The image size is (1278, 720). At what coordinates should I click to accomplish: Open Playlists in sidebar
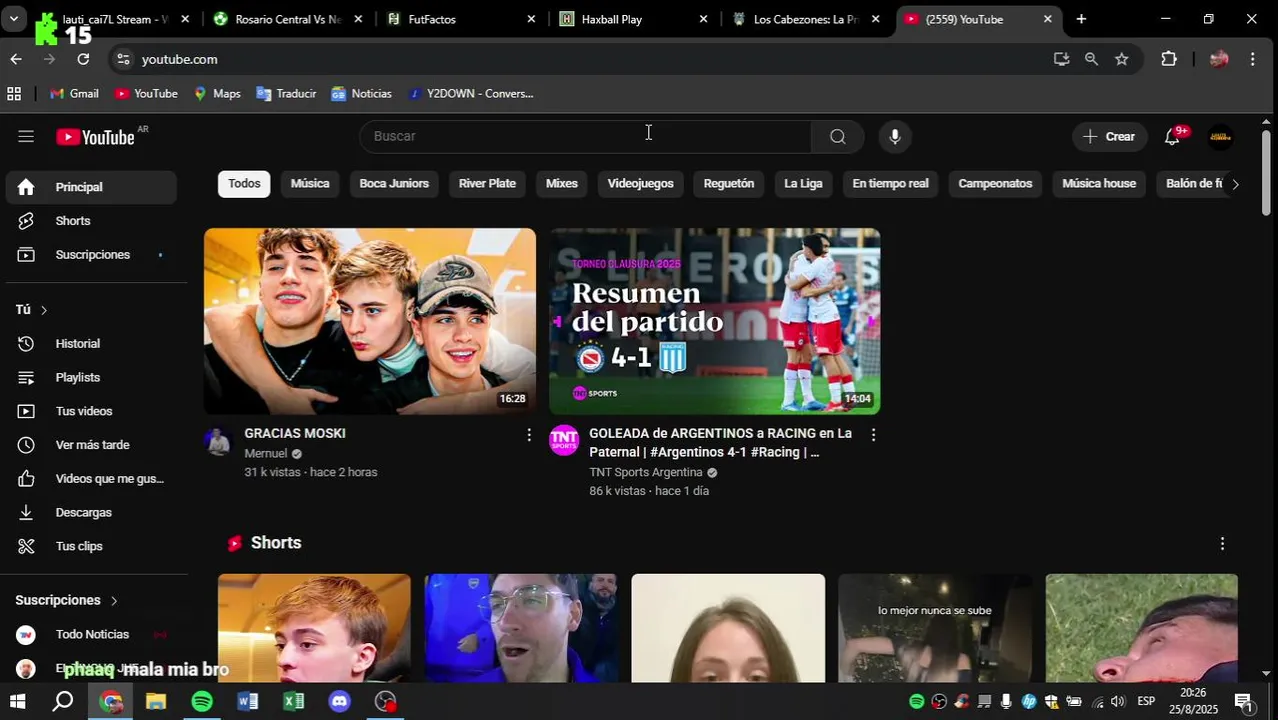tap(91, 378)
